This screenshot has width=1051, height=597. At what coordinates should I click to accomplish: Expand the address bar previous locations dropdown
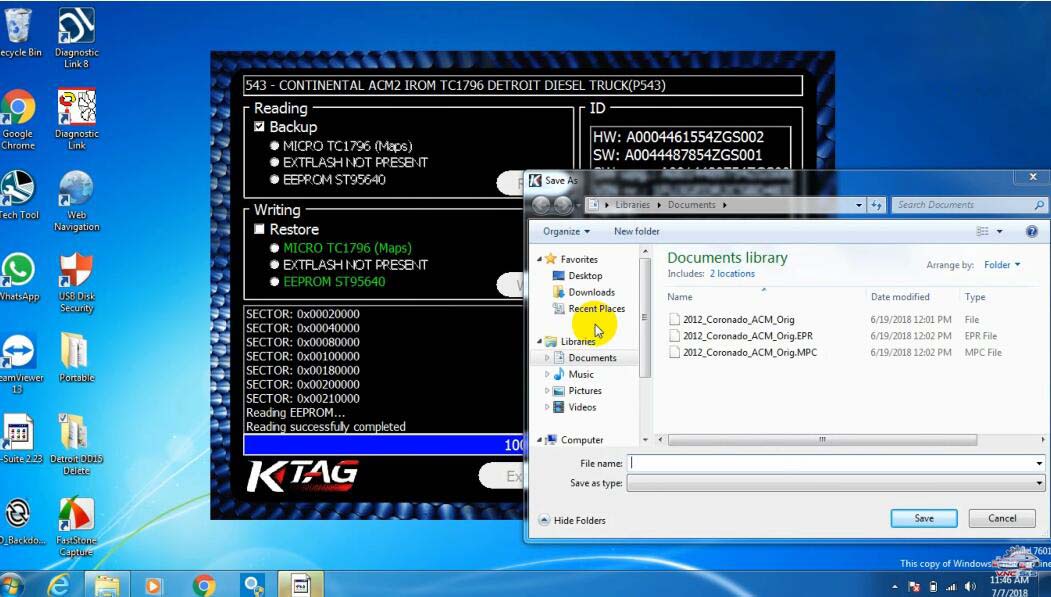click(859, 205)
